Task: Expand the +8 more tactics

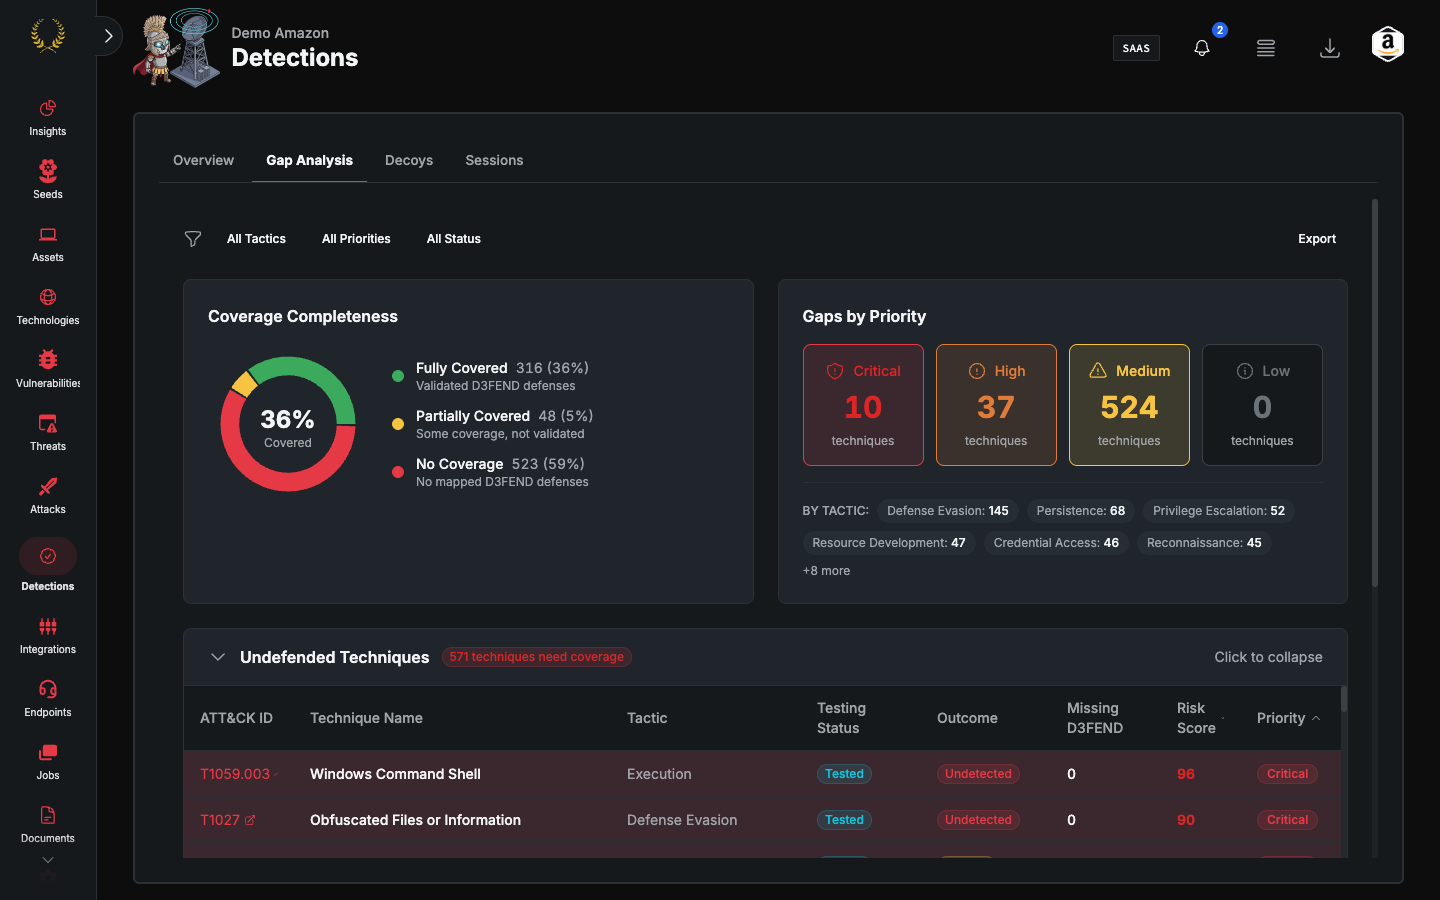Action: point(826,571)
